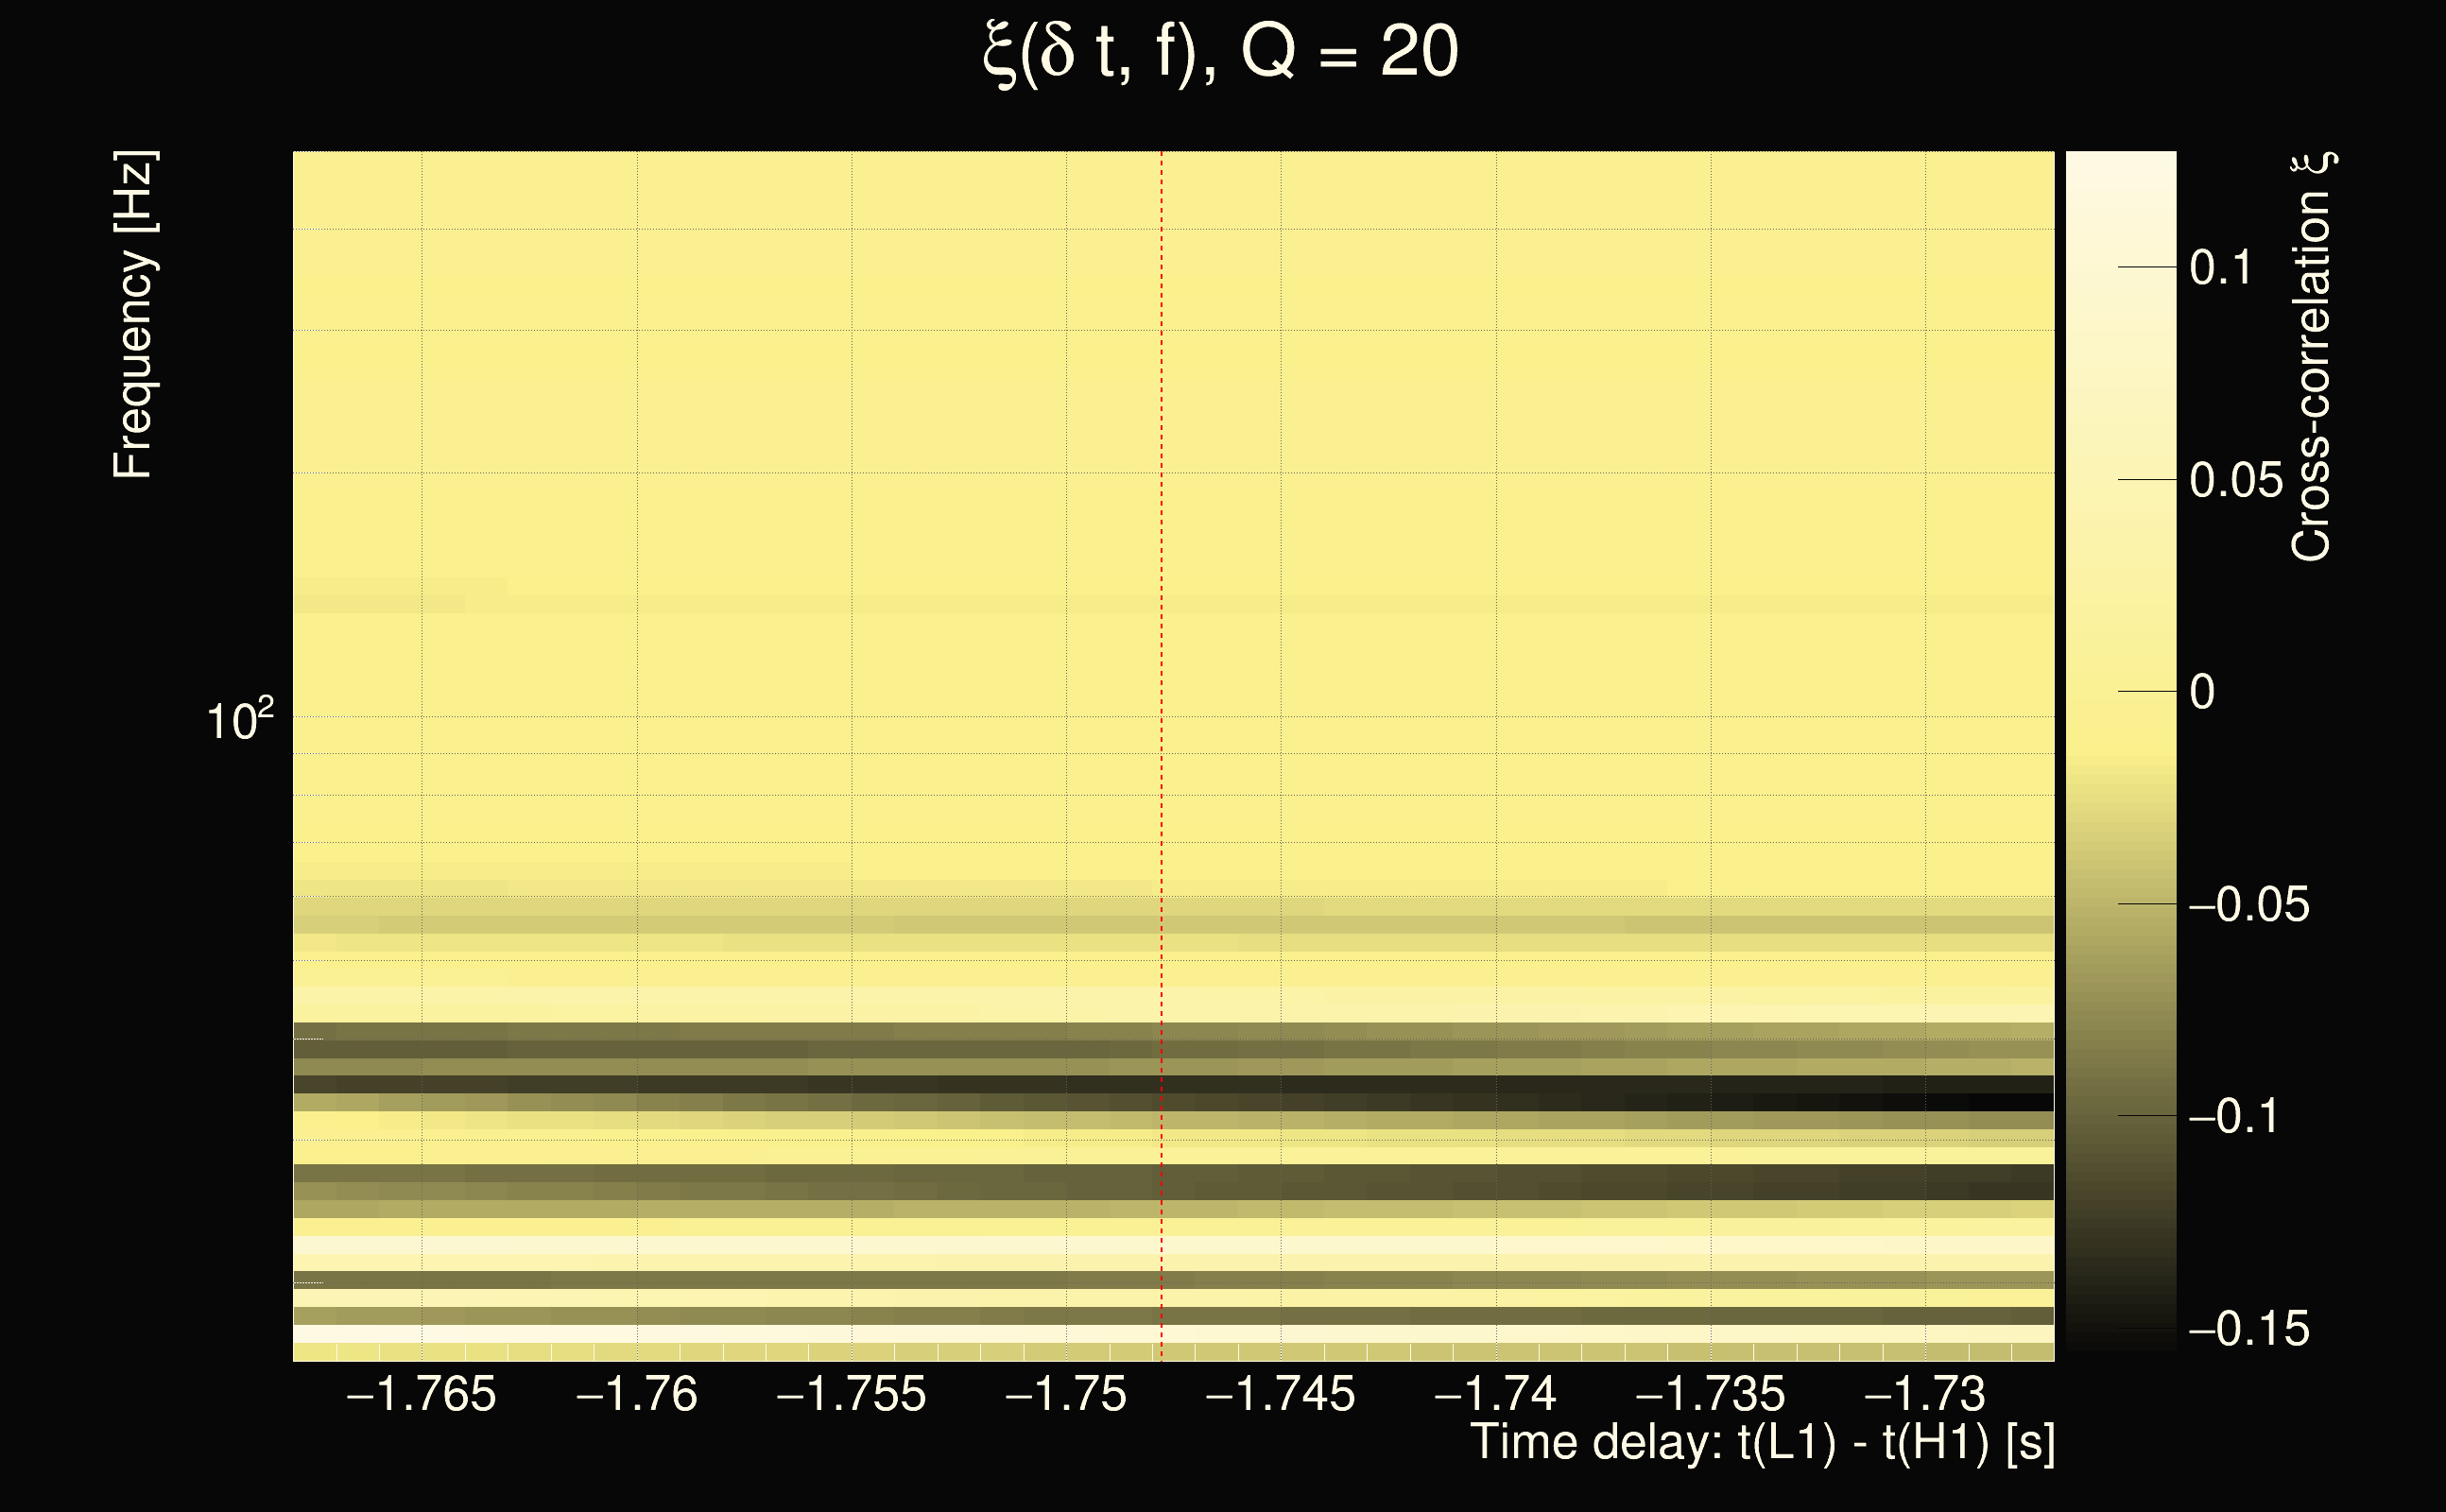Click the Time delay t(L1) - t(H1) axis label

pyautogui.click(x=1762, y=1443)
